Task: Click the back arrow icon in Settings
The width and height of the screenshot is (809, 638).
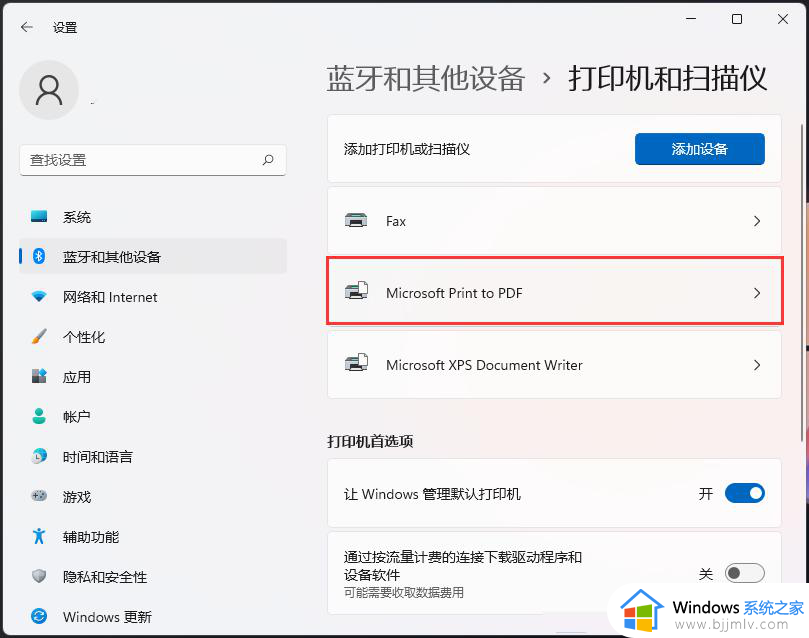Action: point(27,27)
